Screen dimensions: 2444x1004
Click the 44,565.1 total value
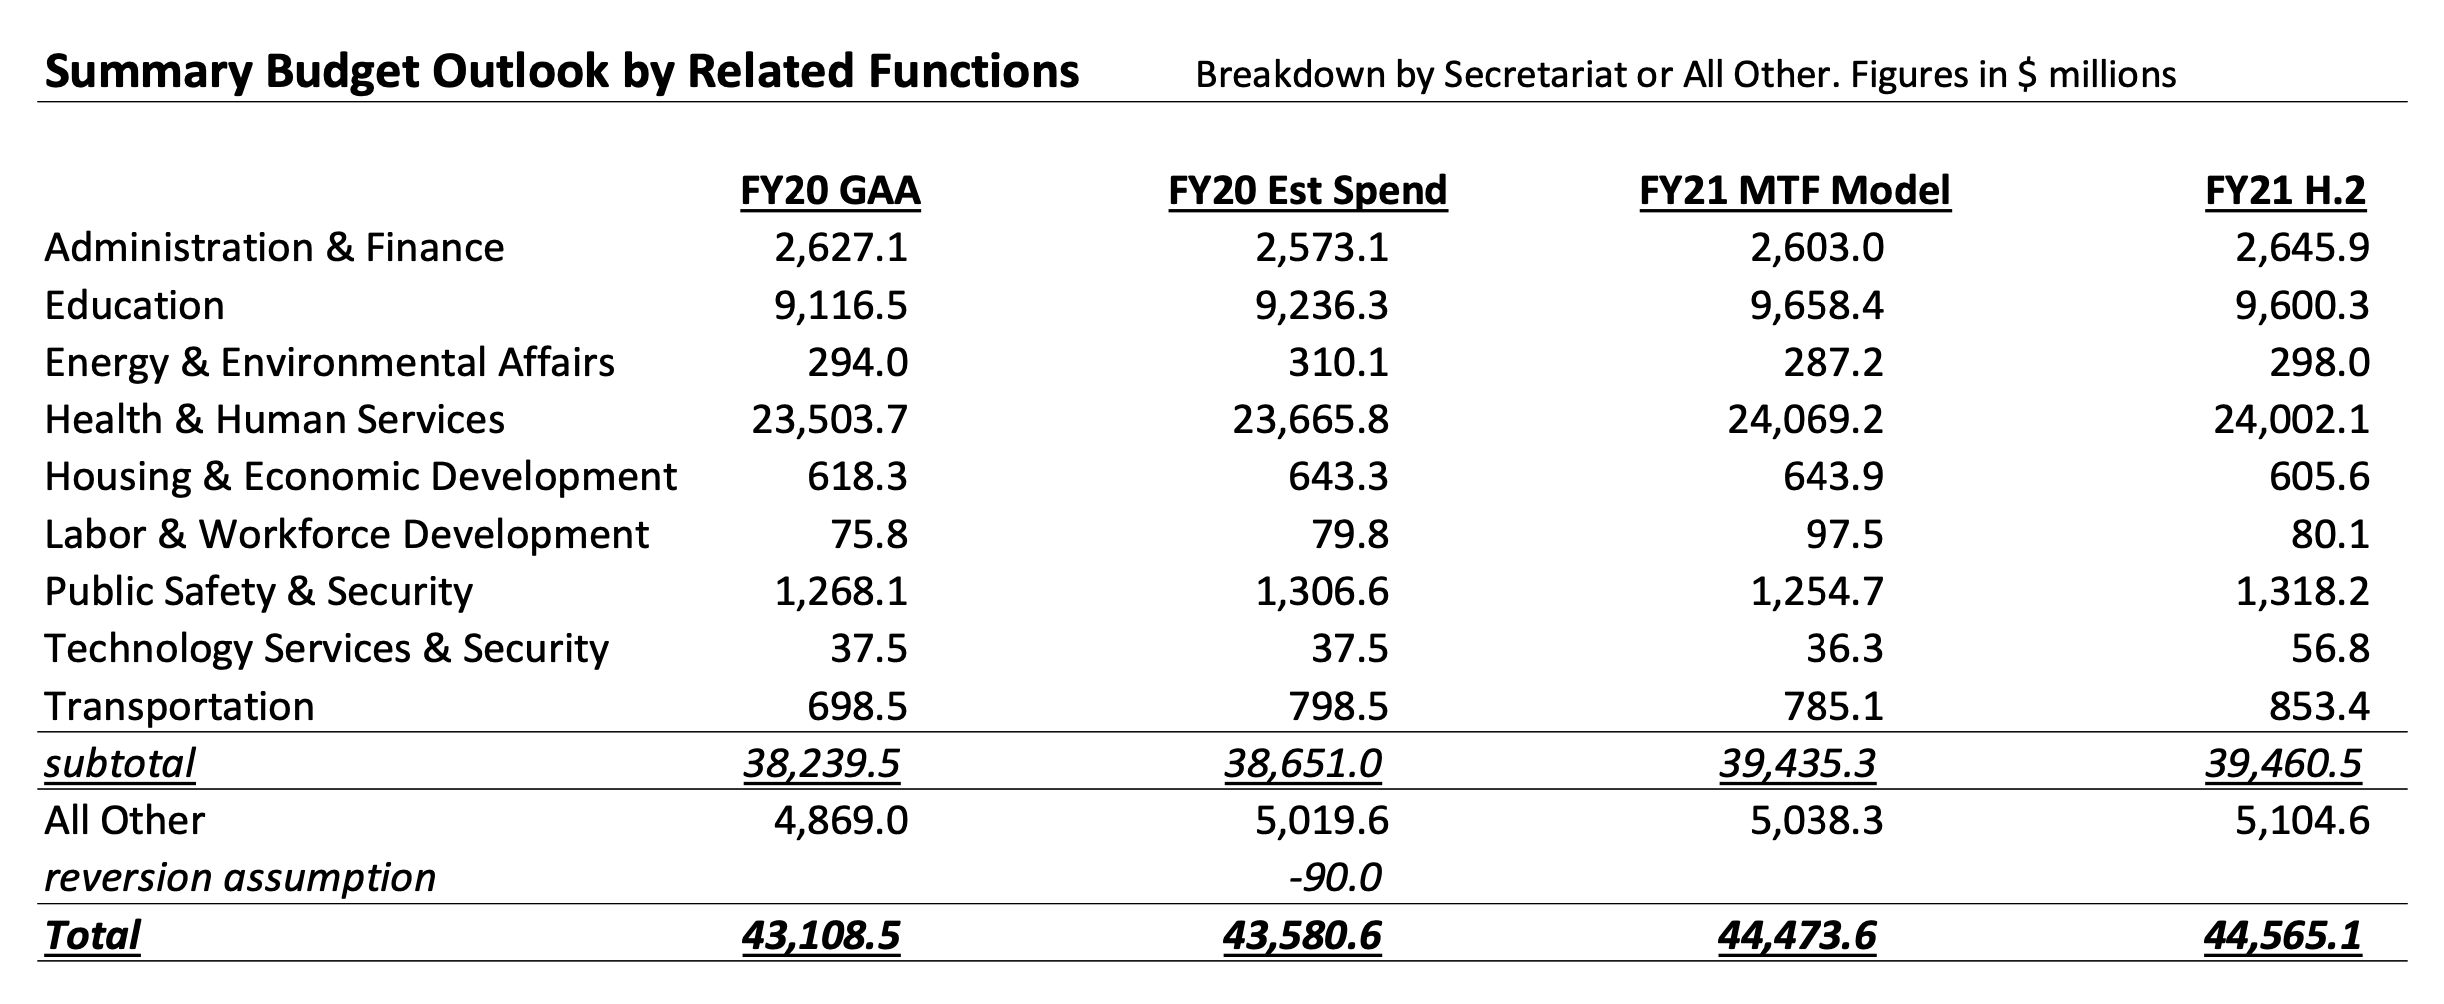click(2282, 936)
